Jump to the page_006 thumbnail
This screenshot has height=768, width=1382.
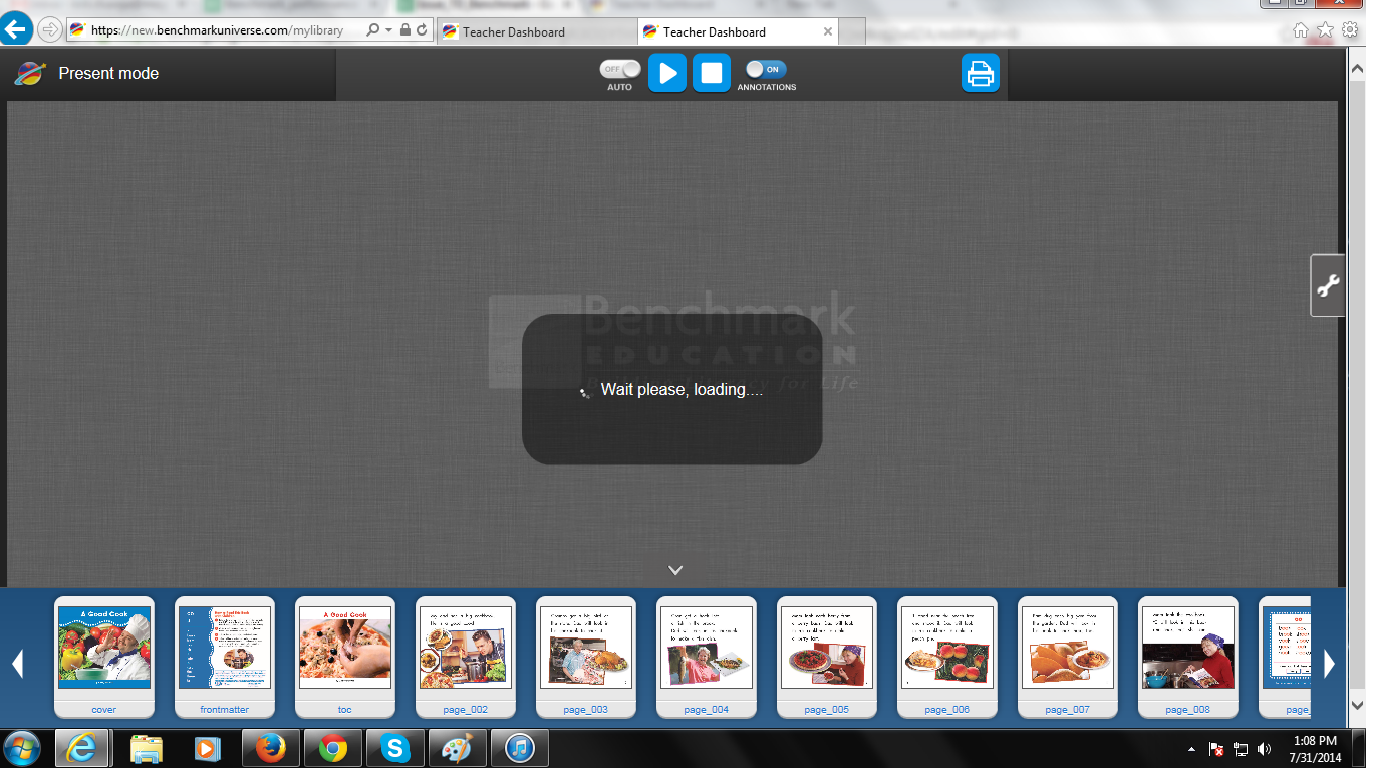[948, 657]
